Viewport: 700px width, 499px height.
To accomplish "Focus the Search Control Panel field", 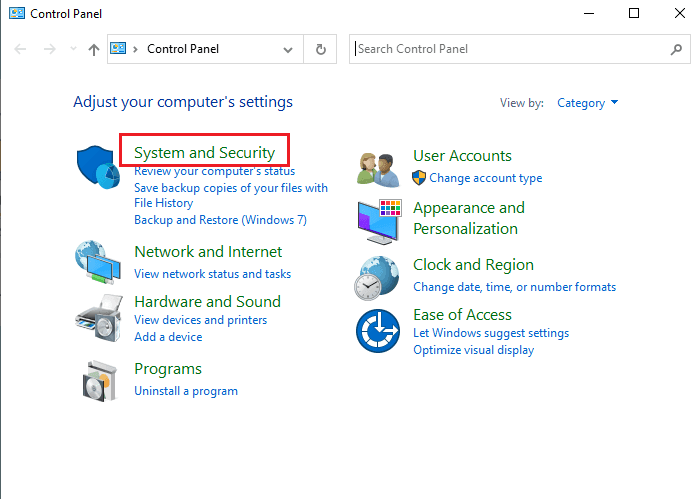I will tap(520, 49).
